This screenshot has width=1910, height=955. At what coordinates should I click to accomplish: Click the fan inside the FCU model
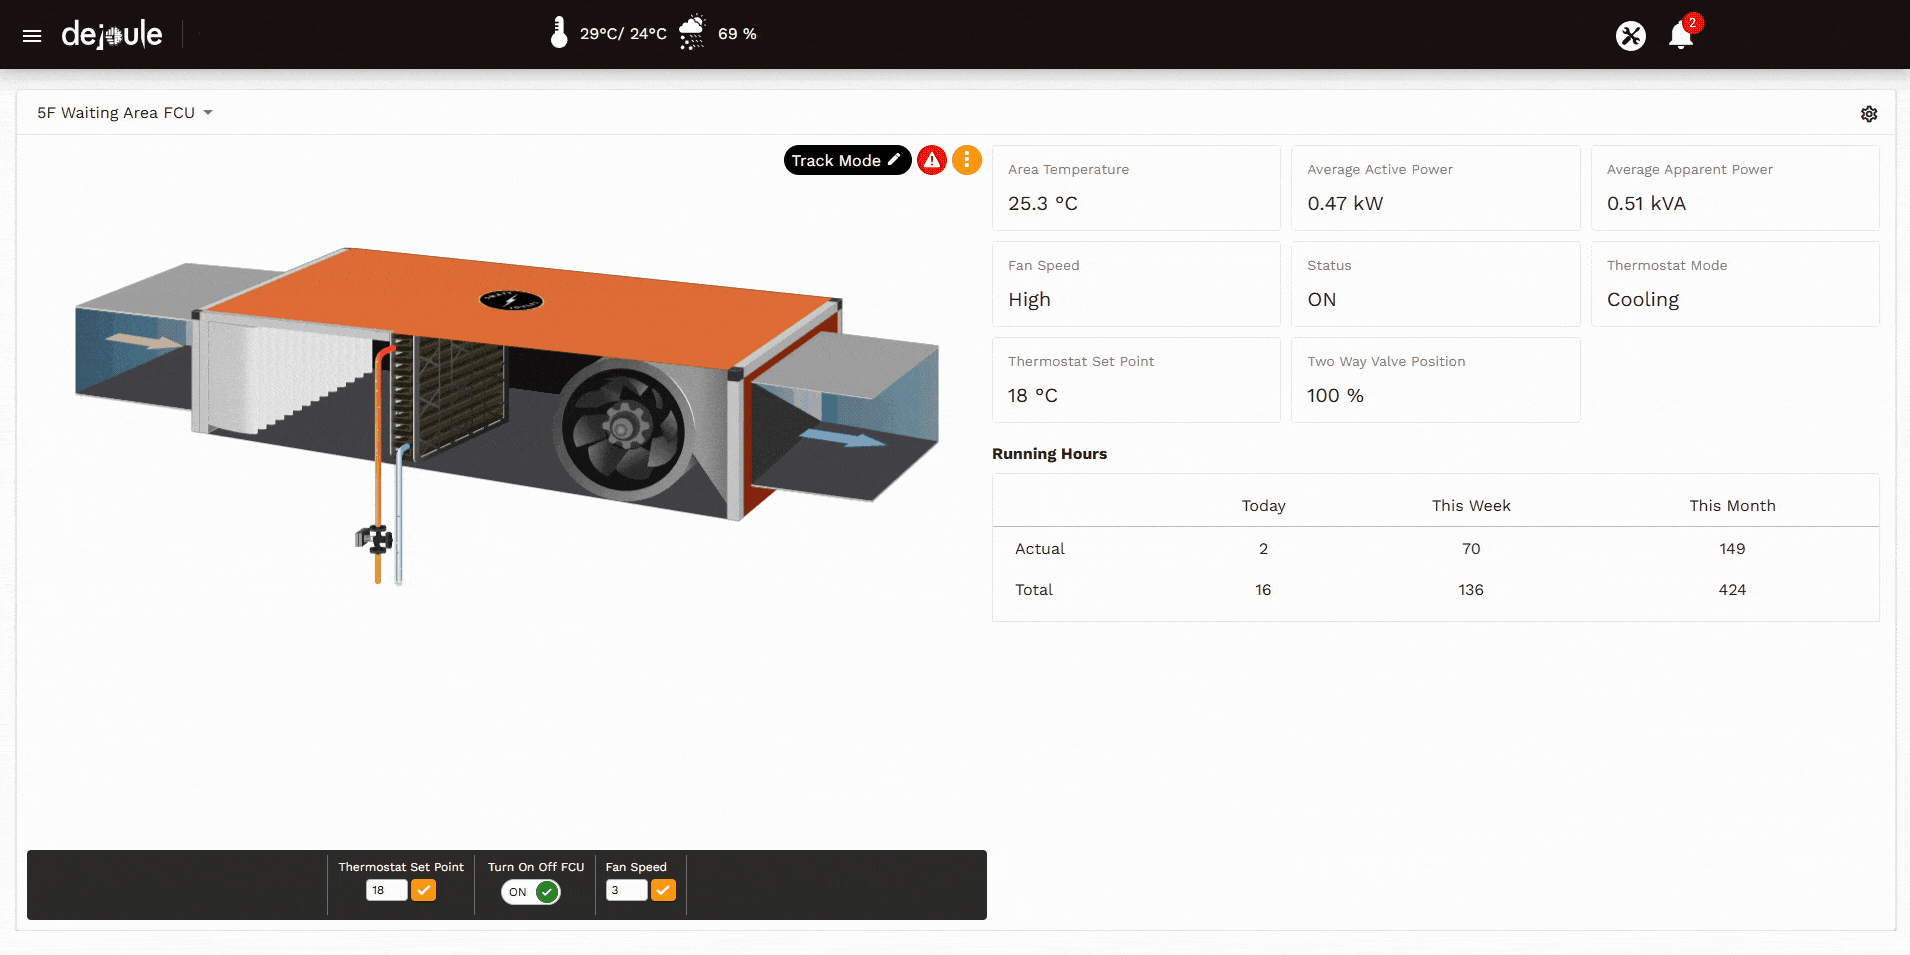coord(623,431)
